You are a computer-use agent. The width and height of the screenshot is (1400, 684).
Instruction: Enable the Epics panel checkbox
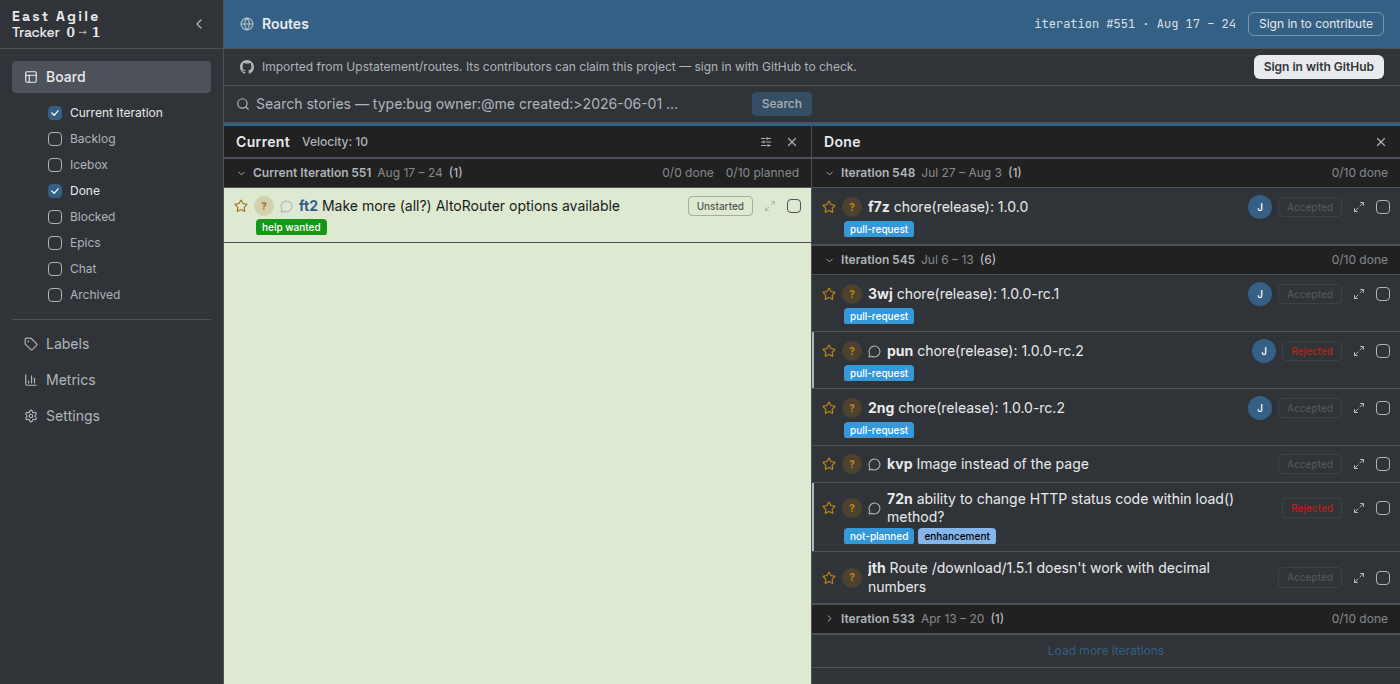point(55,243)
